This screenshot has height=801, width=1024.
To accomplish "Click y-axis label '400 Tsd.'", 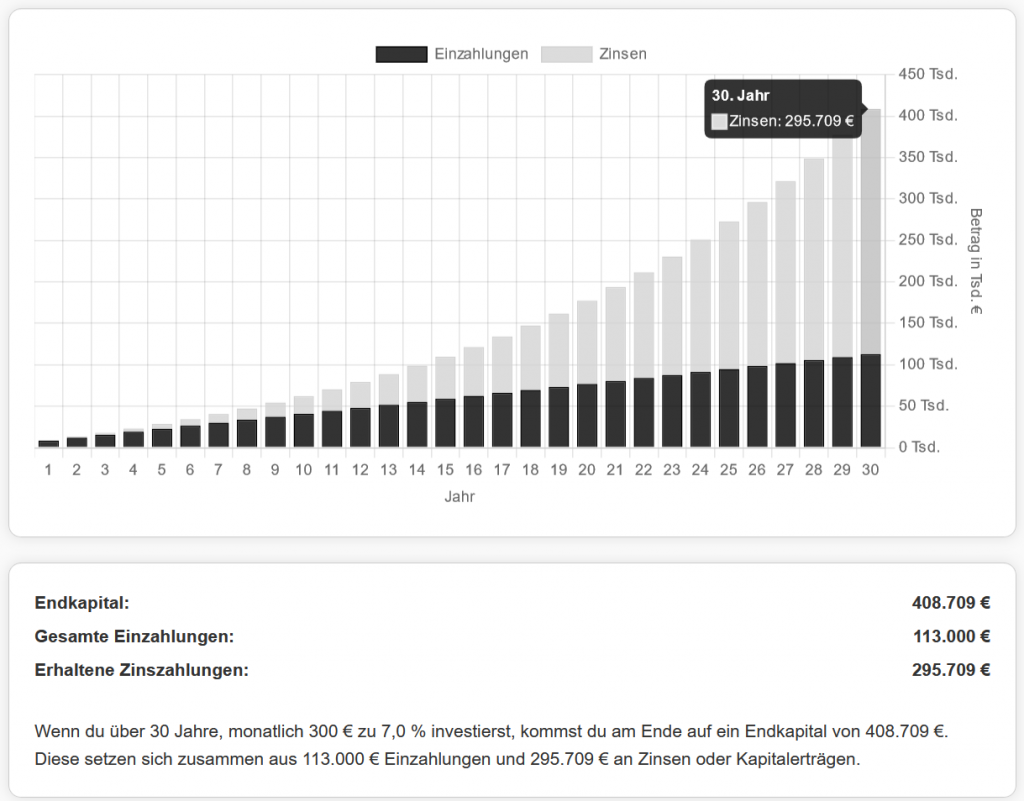I will pyautogui.click(x=928, y=116).
